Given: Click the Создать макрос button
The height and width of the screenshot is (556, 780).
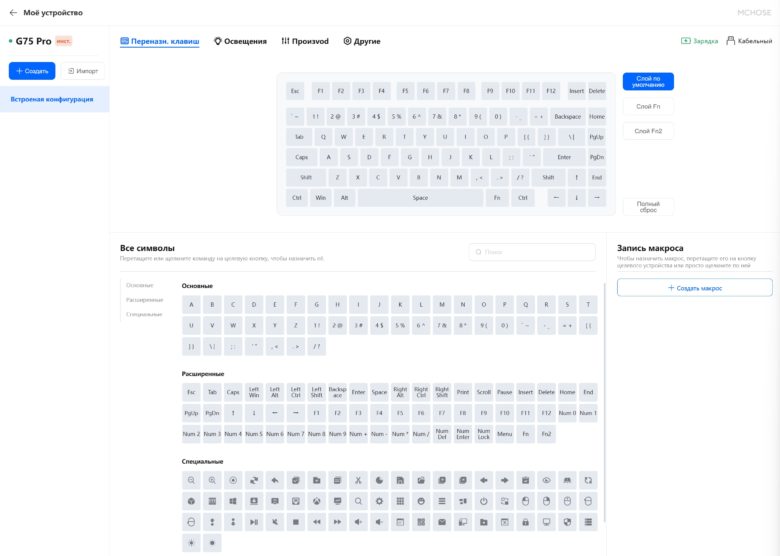Looking at the screenshot, I should point(694,287).
